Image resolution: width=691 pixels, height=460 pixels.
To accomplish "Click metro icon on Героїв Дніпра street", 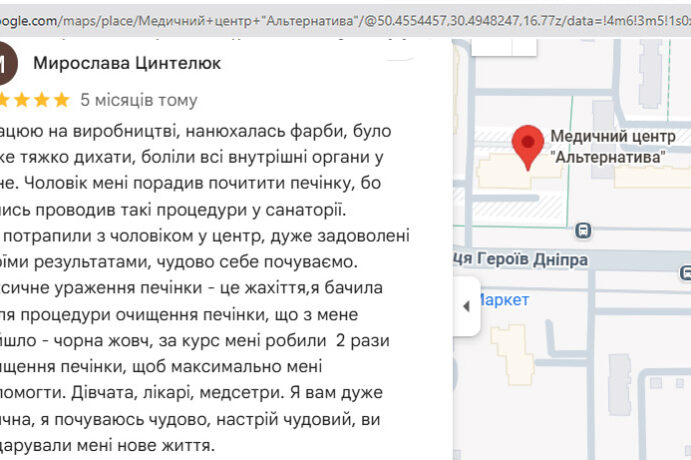I will point(685,272).
